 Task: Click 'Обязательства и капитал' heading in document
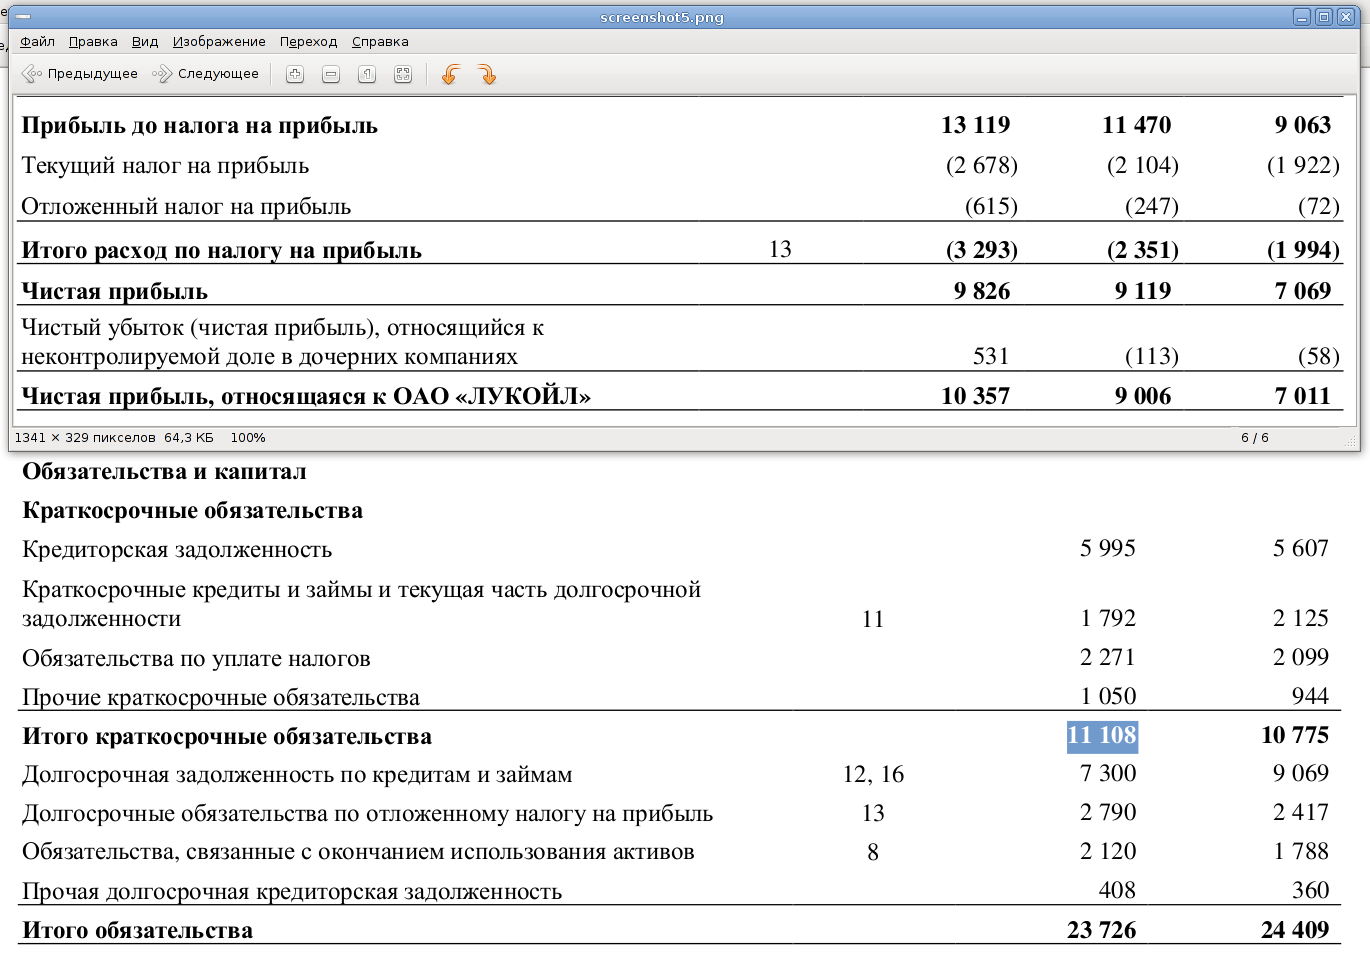click(164, 472)
